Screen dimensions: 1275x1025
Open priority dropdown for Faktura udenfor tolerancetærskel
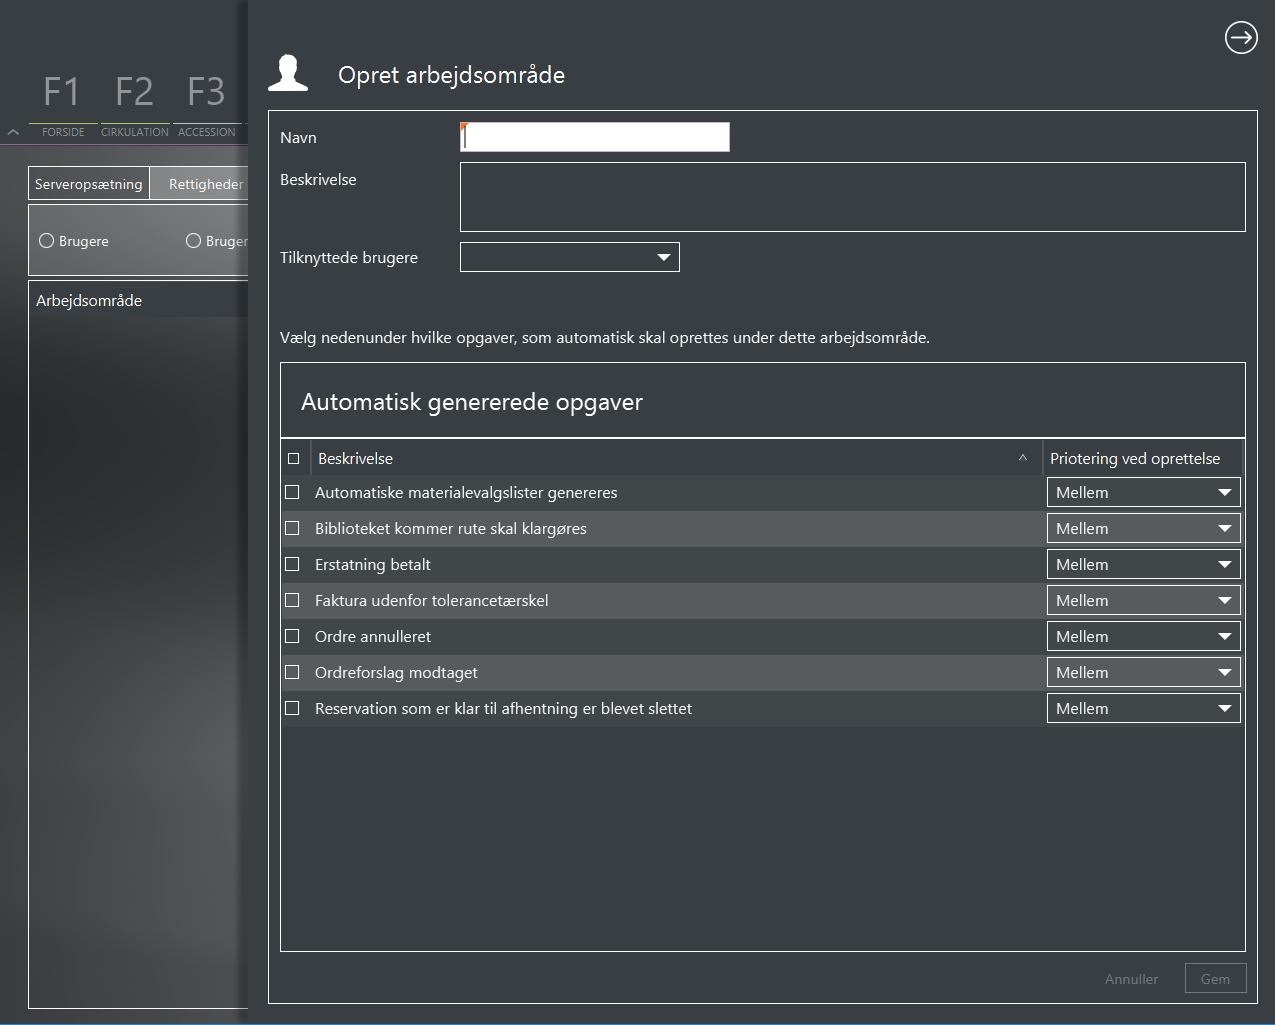click(x=1144, y=600)
